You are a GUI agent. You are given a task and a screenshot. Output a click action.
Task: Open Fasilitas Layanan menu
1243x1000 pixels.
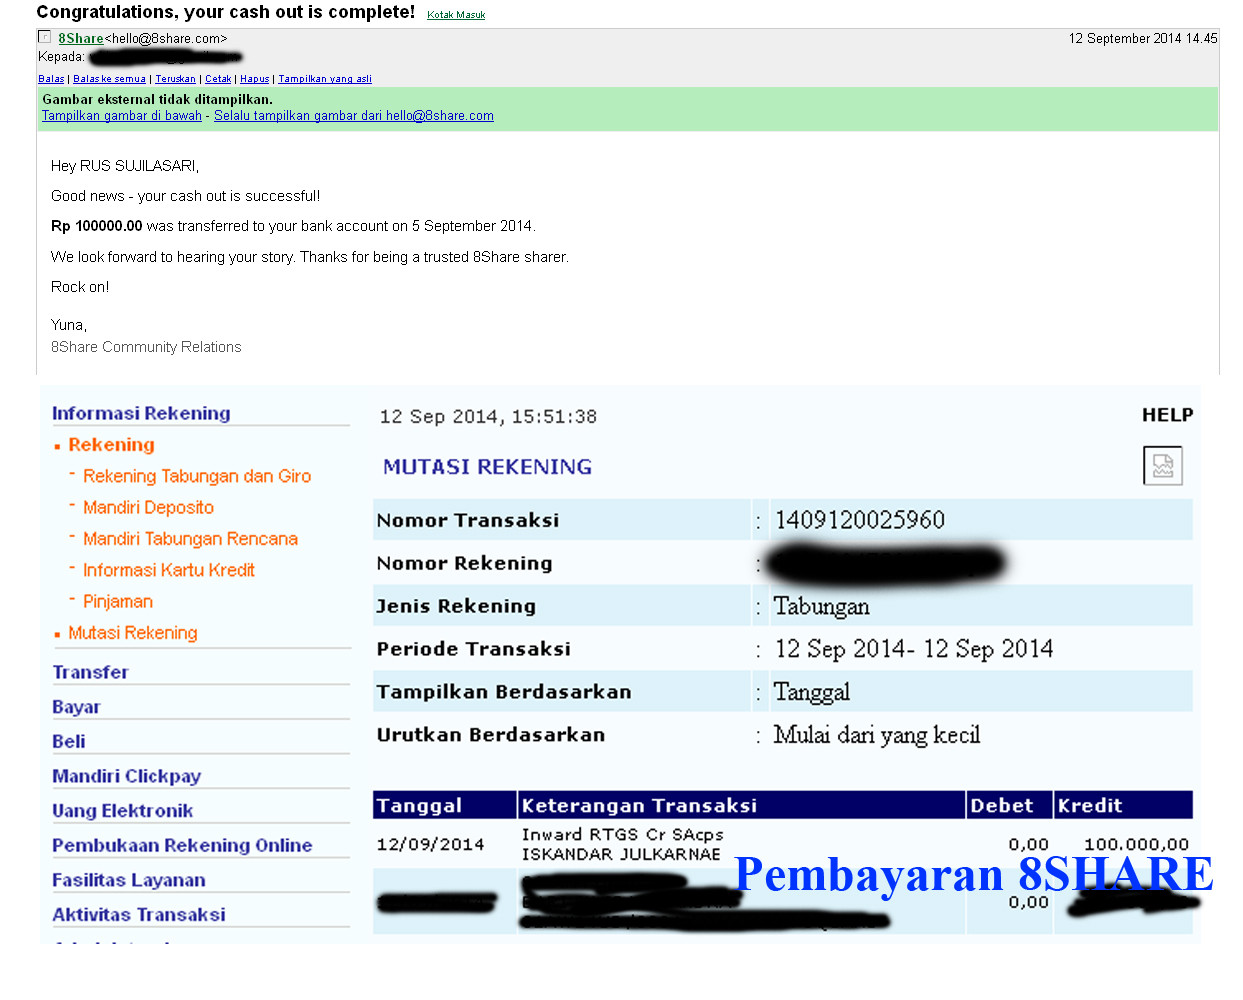(x=129, y=880)
